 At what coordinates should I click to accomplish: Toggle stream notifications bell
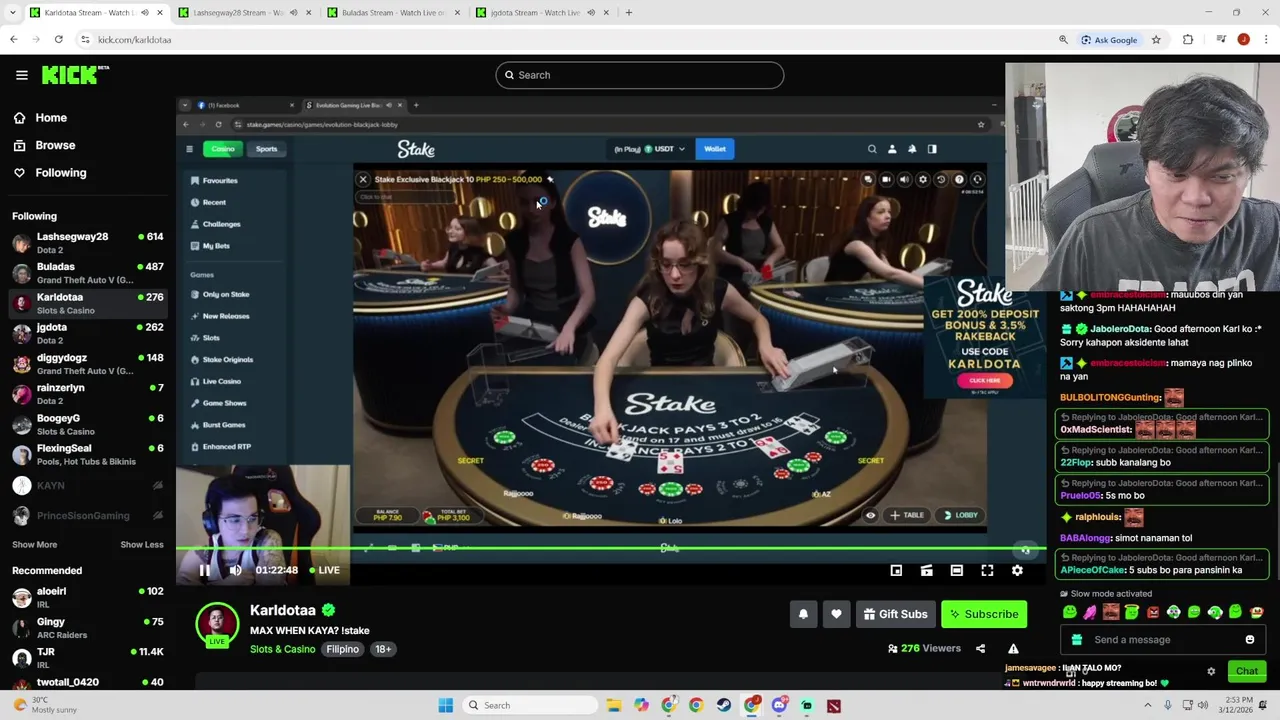(803, 614)
